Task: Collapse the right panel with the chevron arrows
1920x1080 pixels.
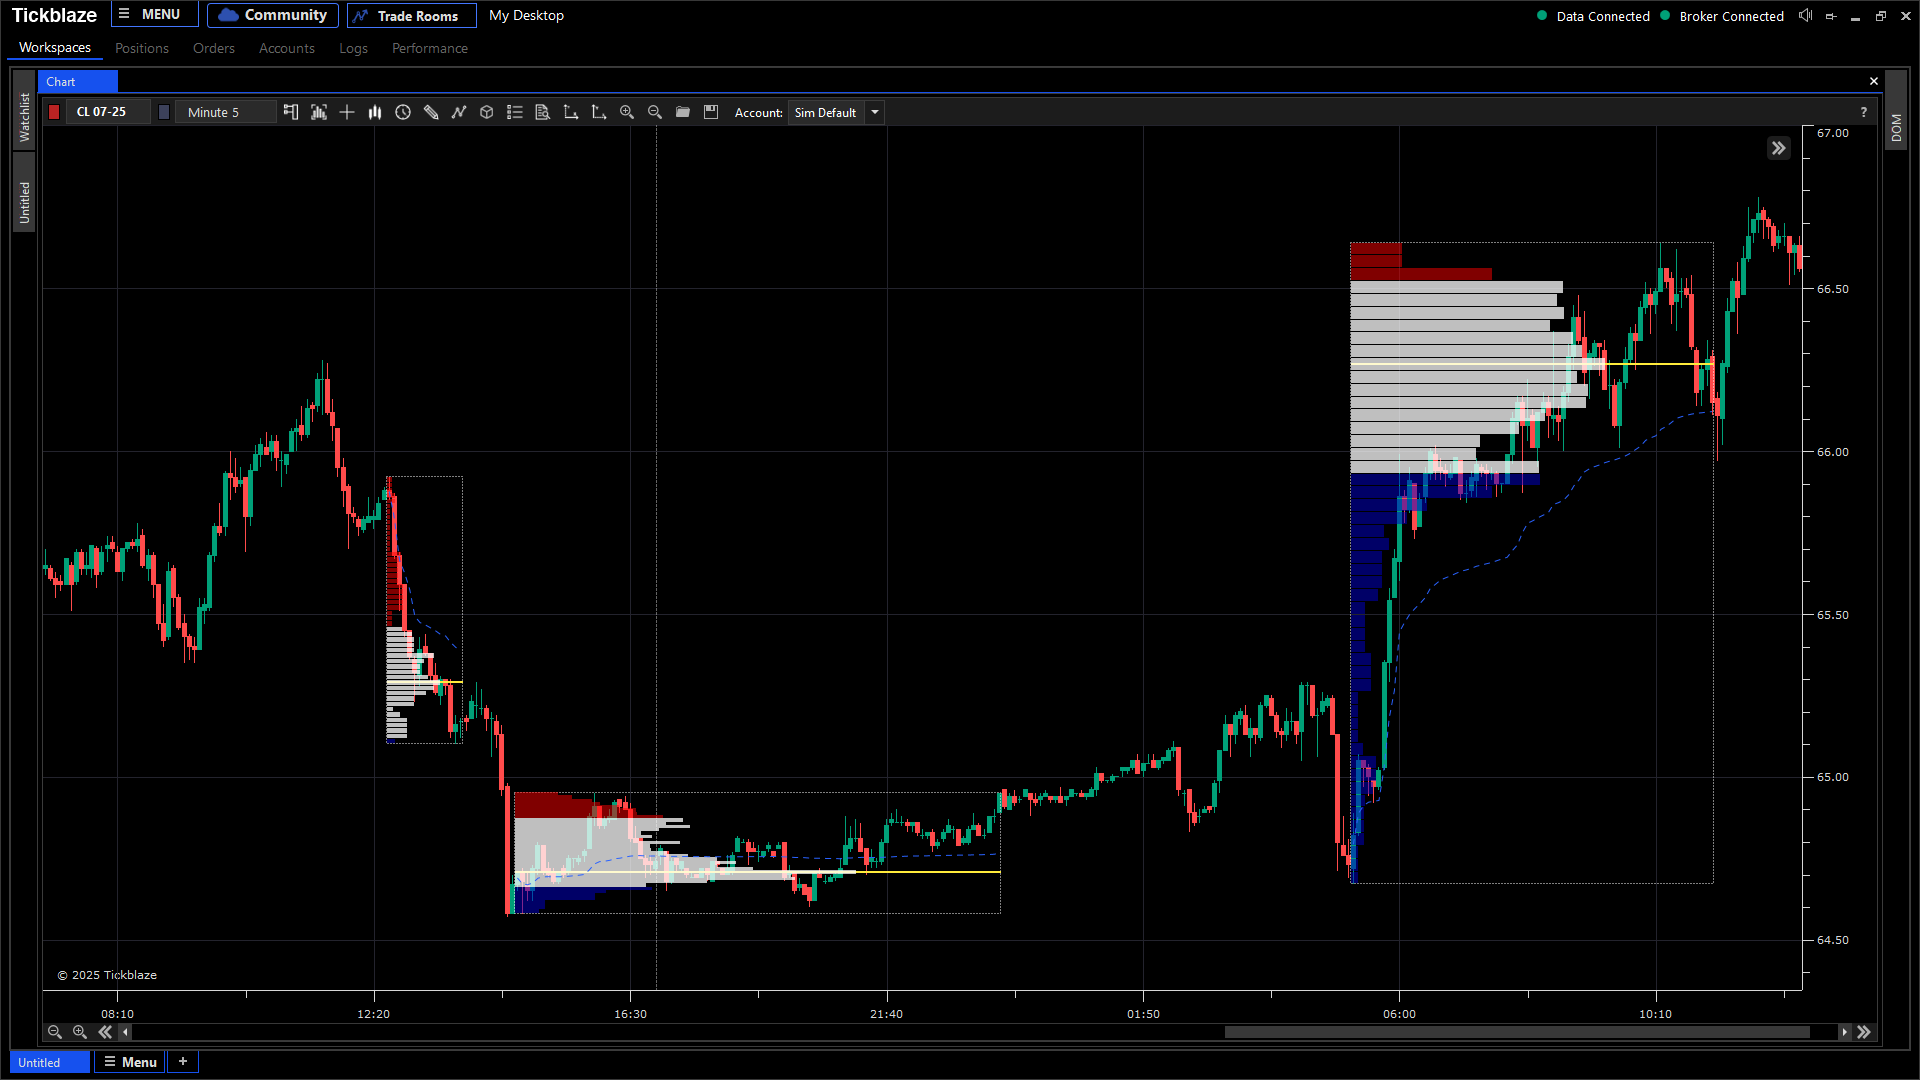Action: (1779, 148)
